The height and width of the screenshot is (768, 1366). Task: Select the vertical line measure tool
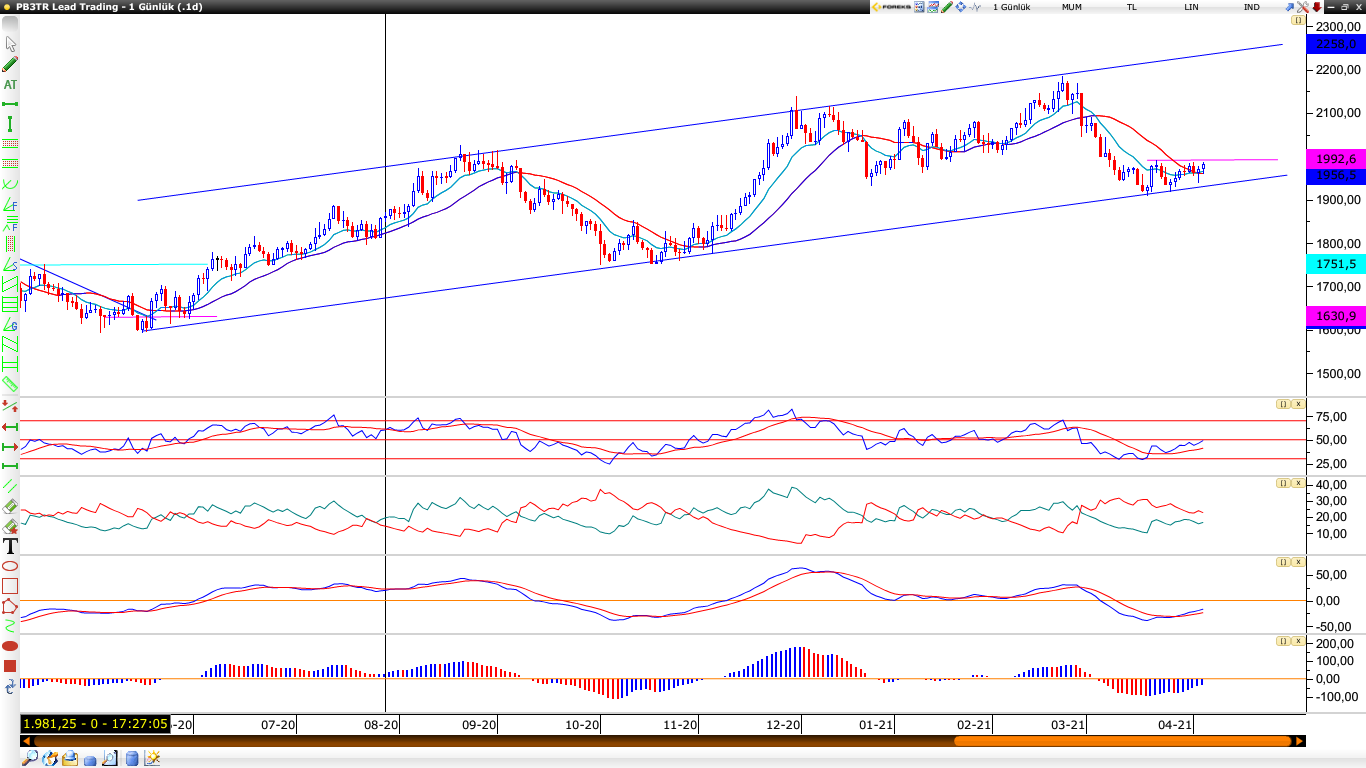pos(11,124)
